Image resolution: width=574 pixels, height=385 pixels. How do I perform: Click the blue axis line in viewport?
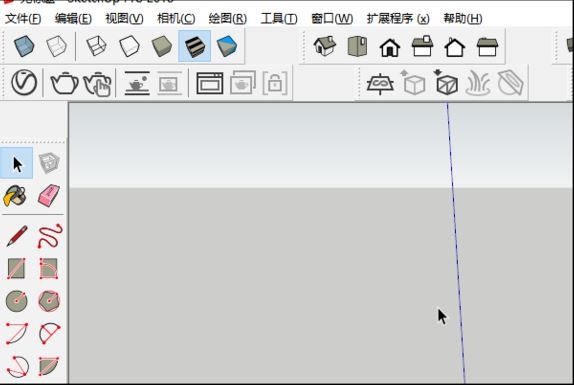tap(456, 242)
